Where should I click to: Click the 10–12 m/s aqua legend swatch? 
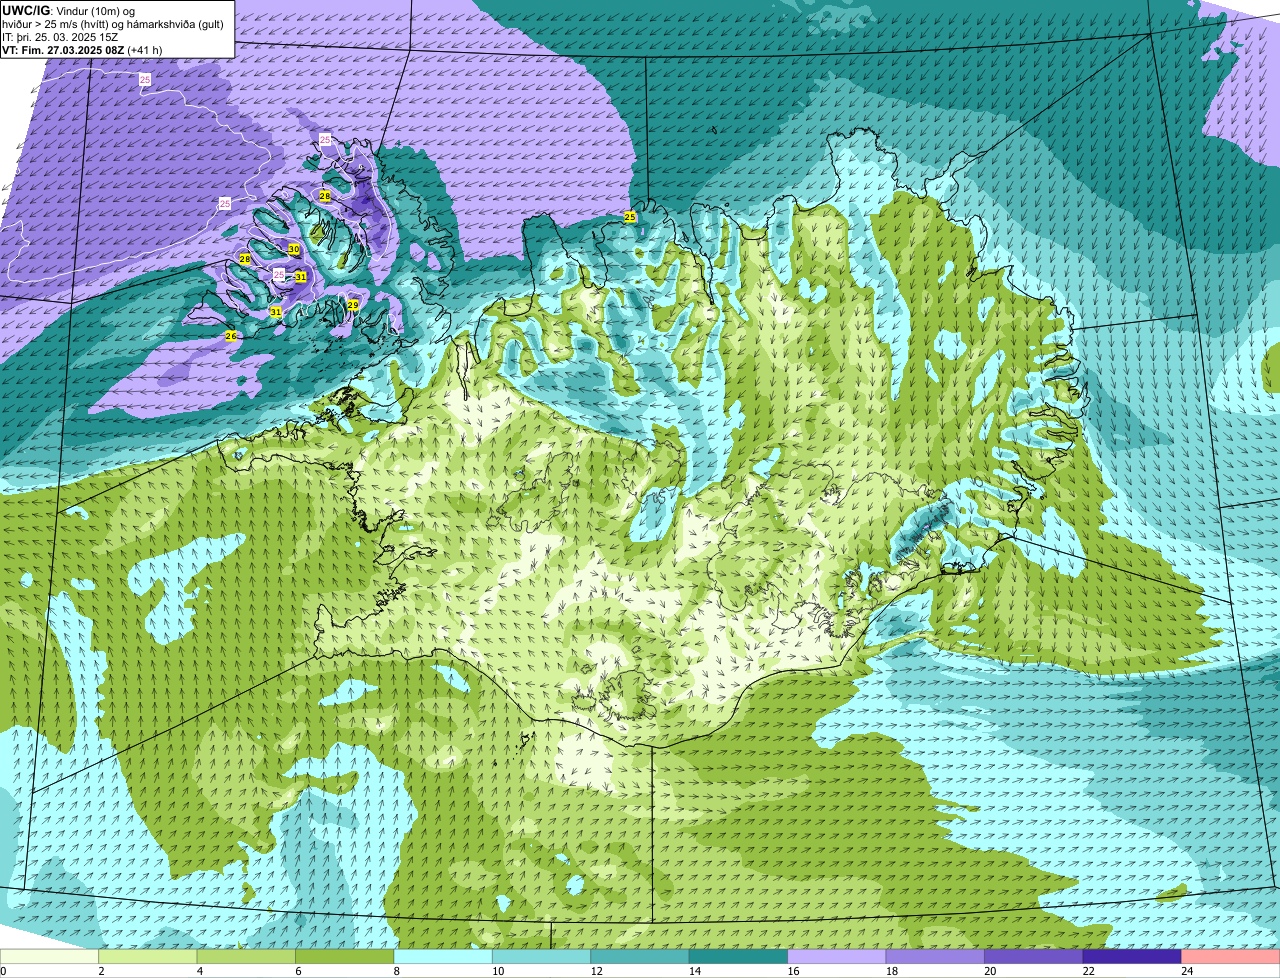click(543, 956)
